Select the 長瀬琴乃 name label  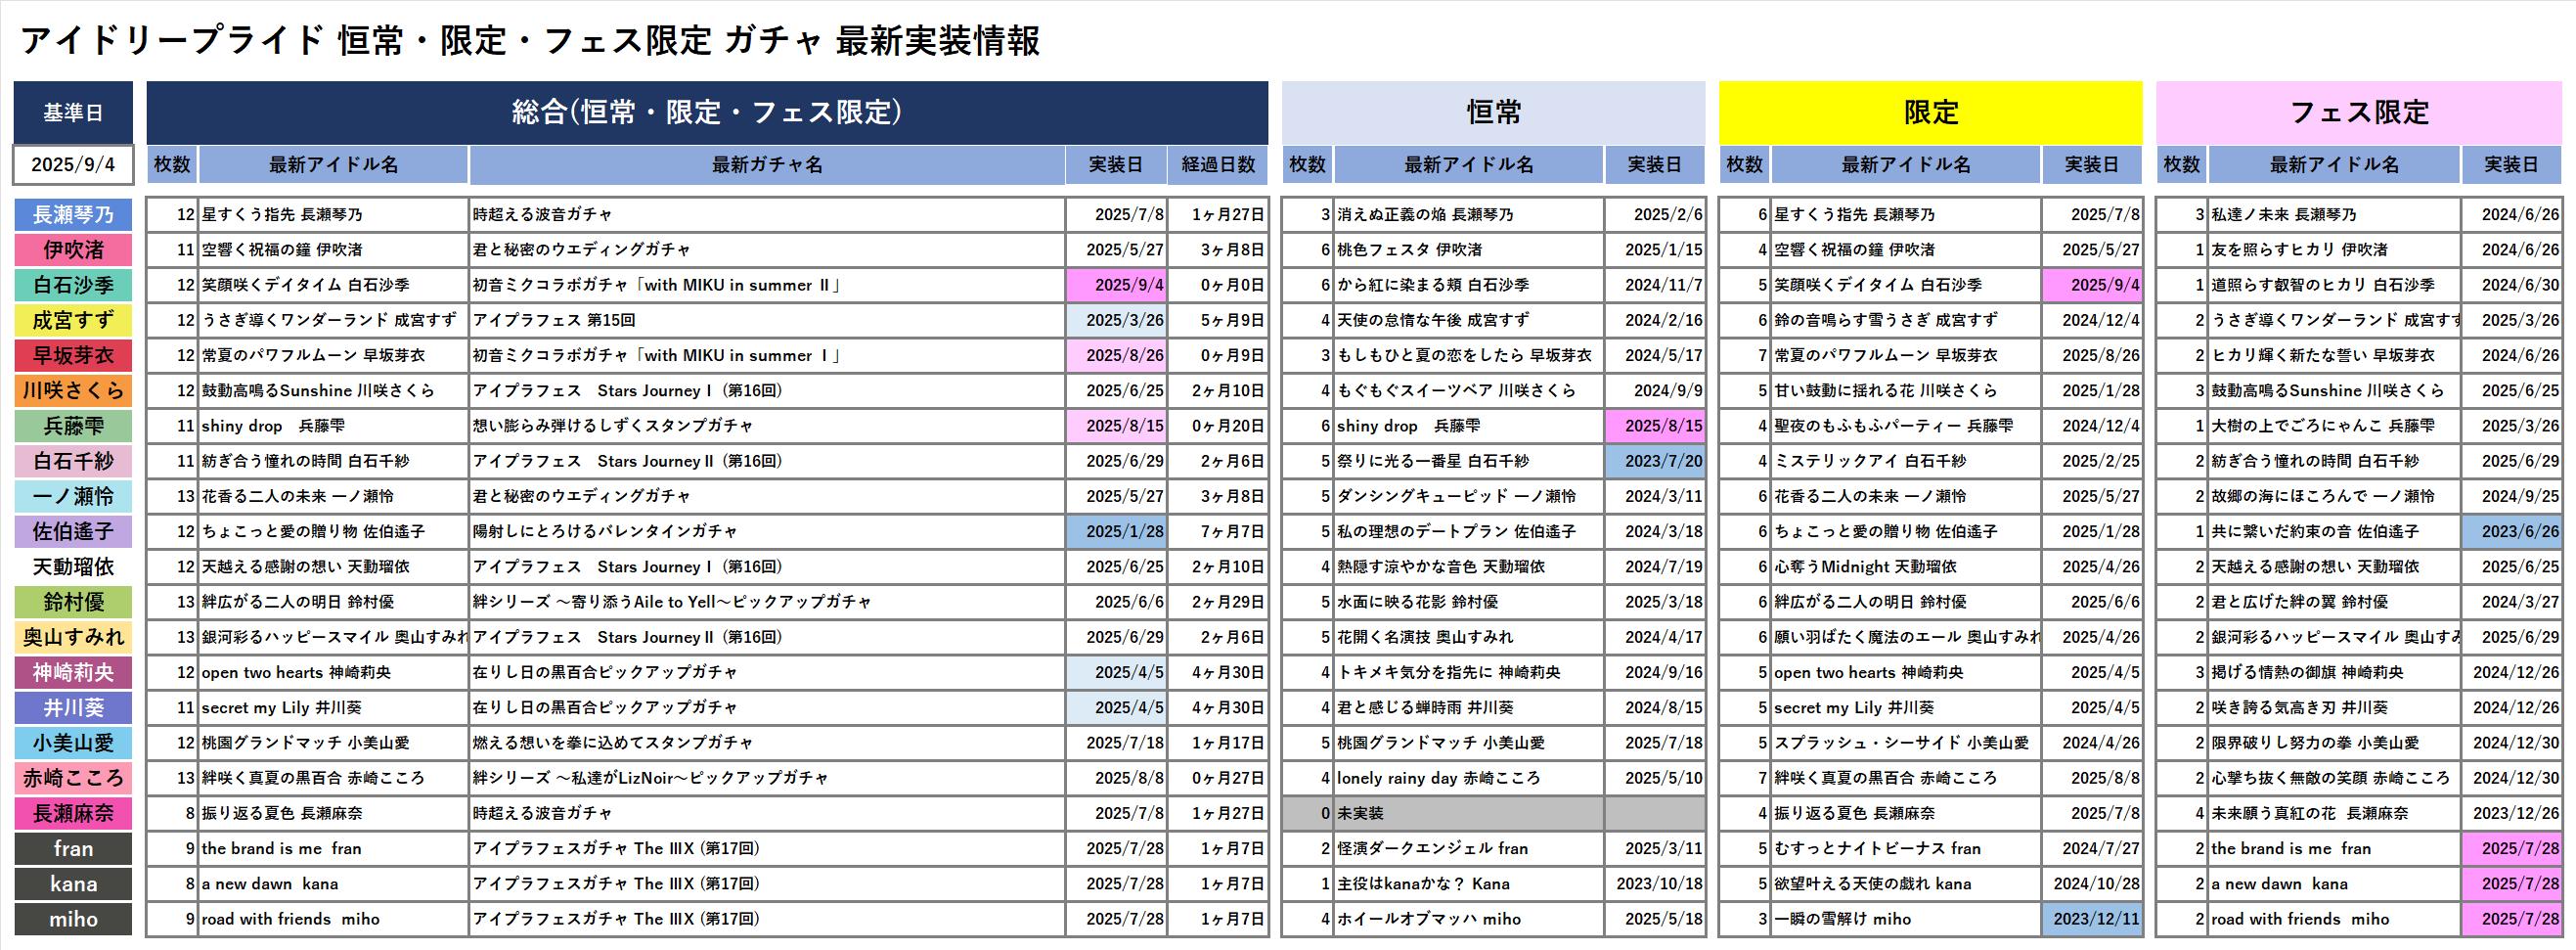point(73,215)
